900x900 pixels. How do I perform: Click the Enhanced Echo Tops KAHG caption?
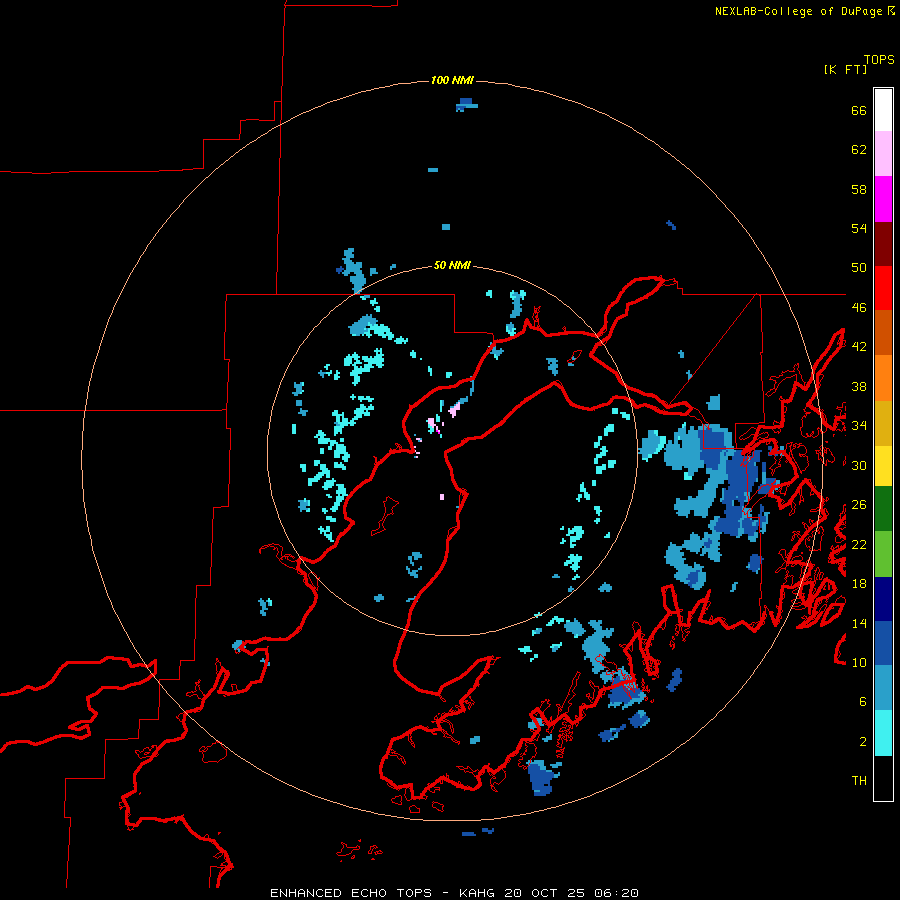(454, 893)
